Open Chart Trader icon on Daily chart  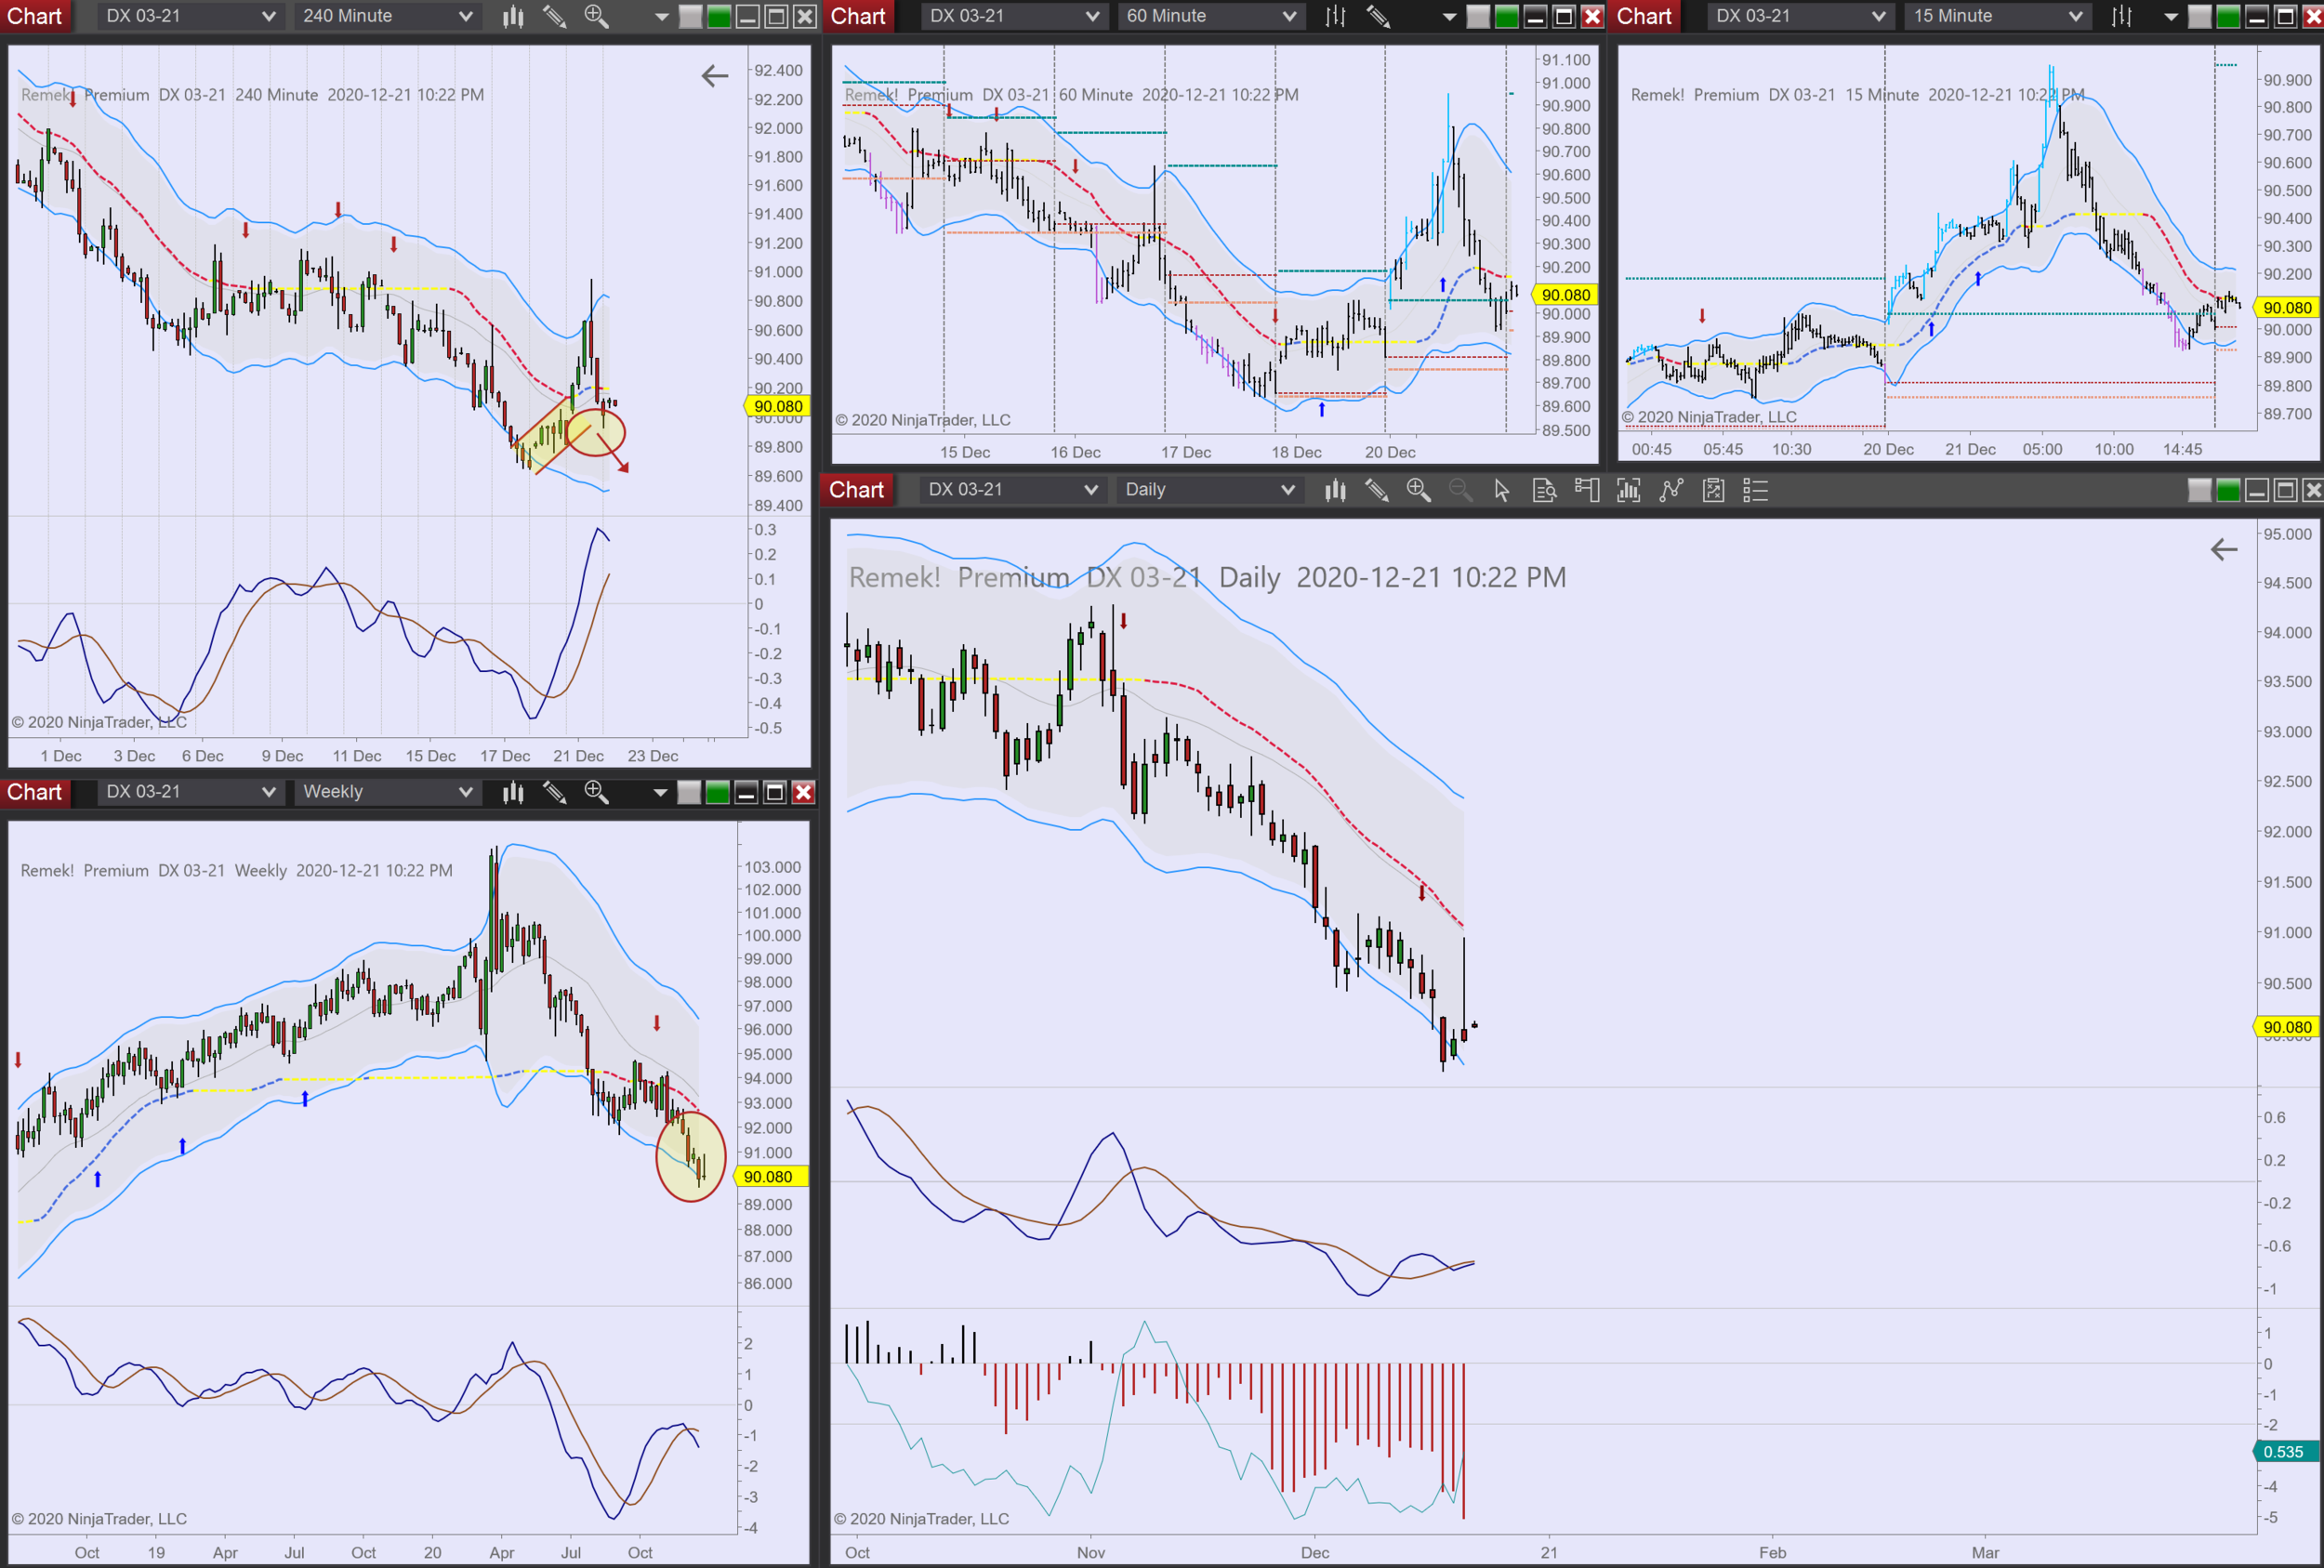[x=1587, y=490]
